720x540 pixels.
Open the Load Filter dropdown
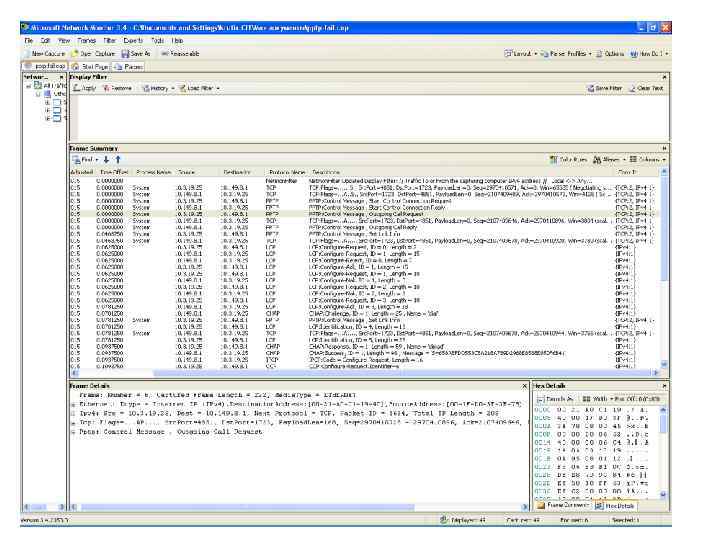coord(201,89)
